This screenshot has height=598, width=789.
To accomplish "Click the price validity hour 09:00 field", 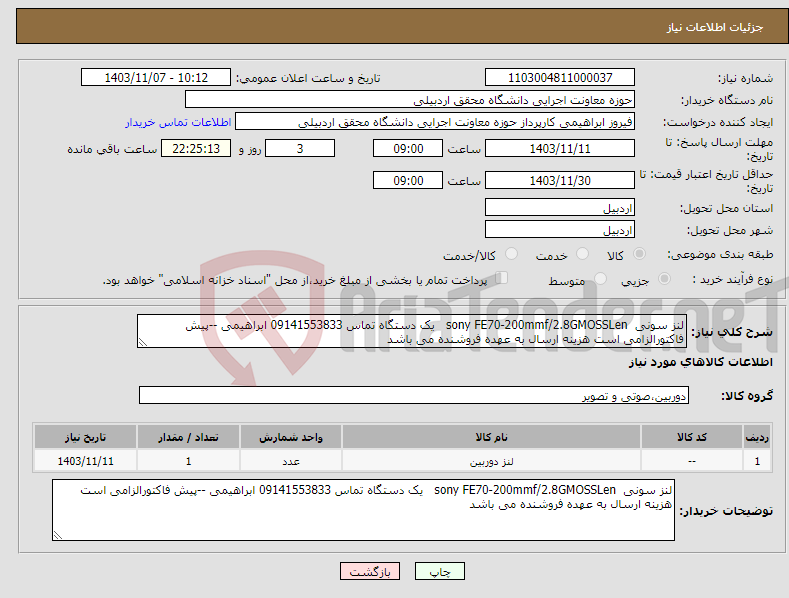I will (408, 180).
